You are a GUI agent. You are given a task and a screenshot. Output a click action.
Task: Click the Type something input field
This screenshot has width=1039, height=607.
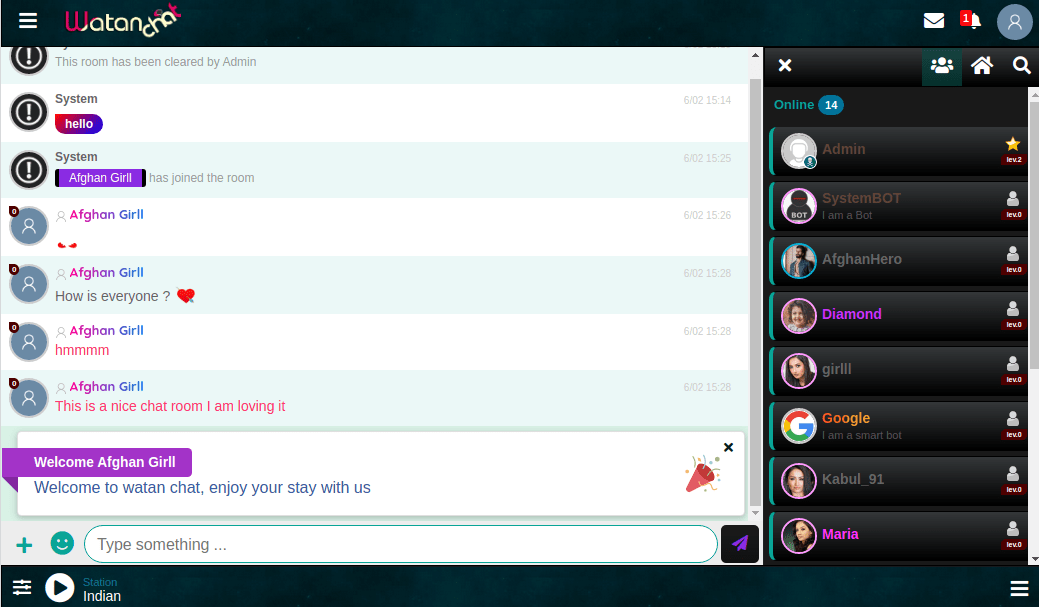[400, 544]
